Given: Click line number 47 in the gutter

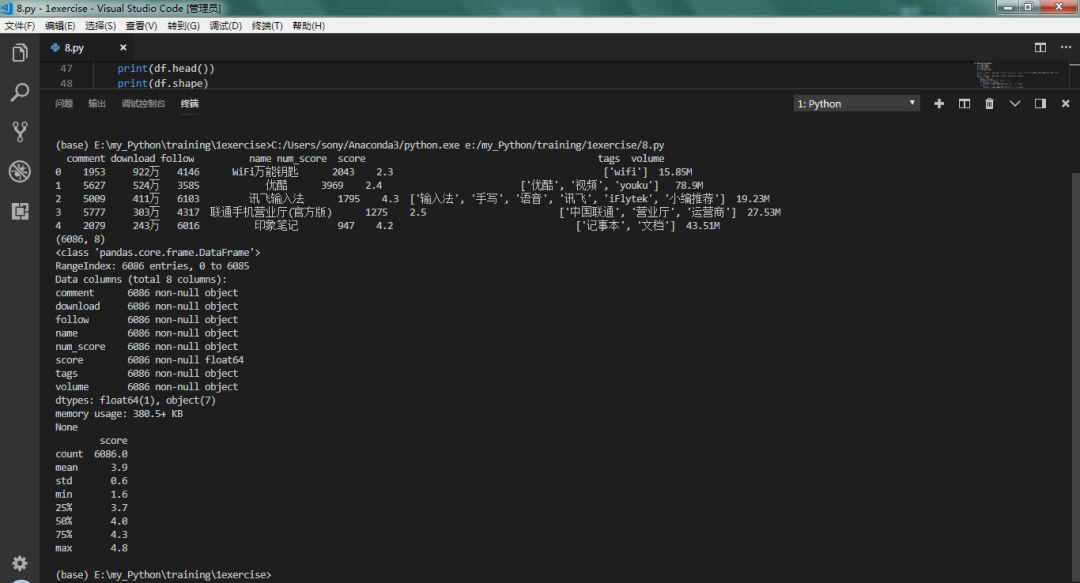Looking at the screenshot, I should (66, 68).
